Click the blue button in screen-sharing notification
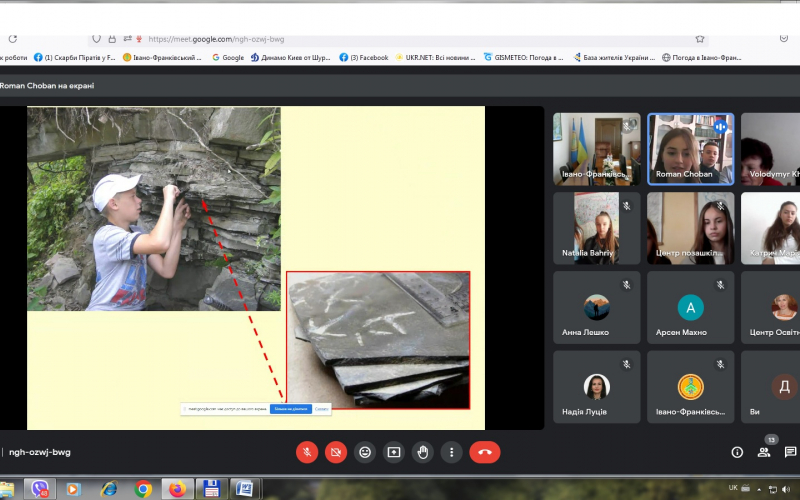Viewport: 800px width, 500px height. pyautogui.click(x=291, y=409)
